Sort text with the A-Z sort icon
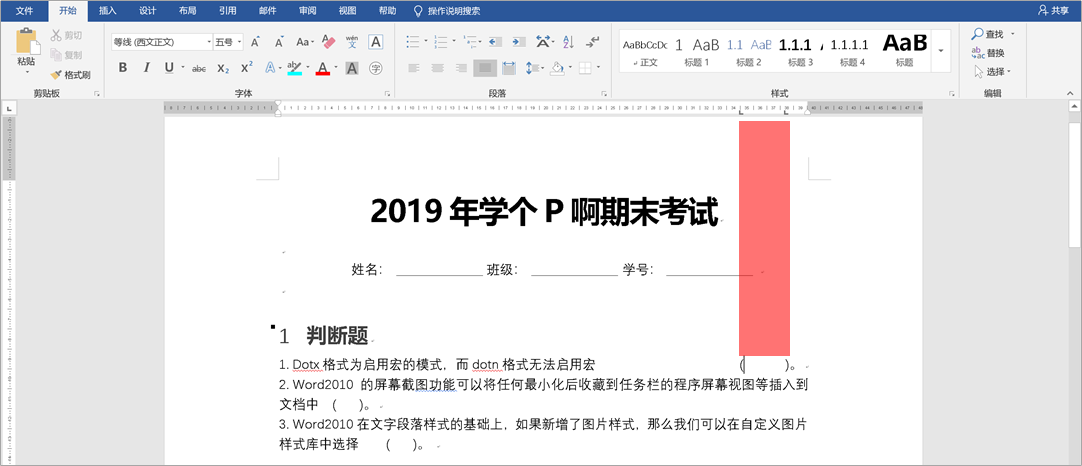 pos(568,42)
